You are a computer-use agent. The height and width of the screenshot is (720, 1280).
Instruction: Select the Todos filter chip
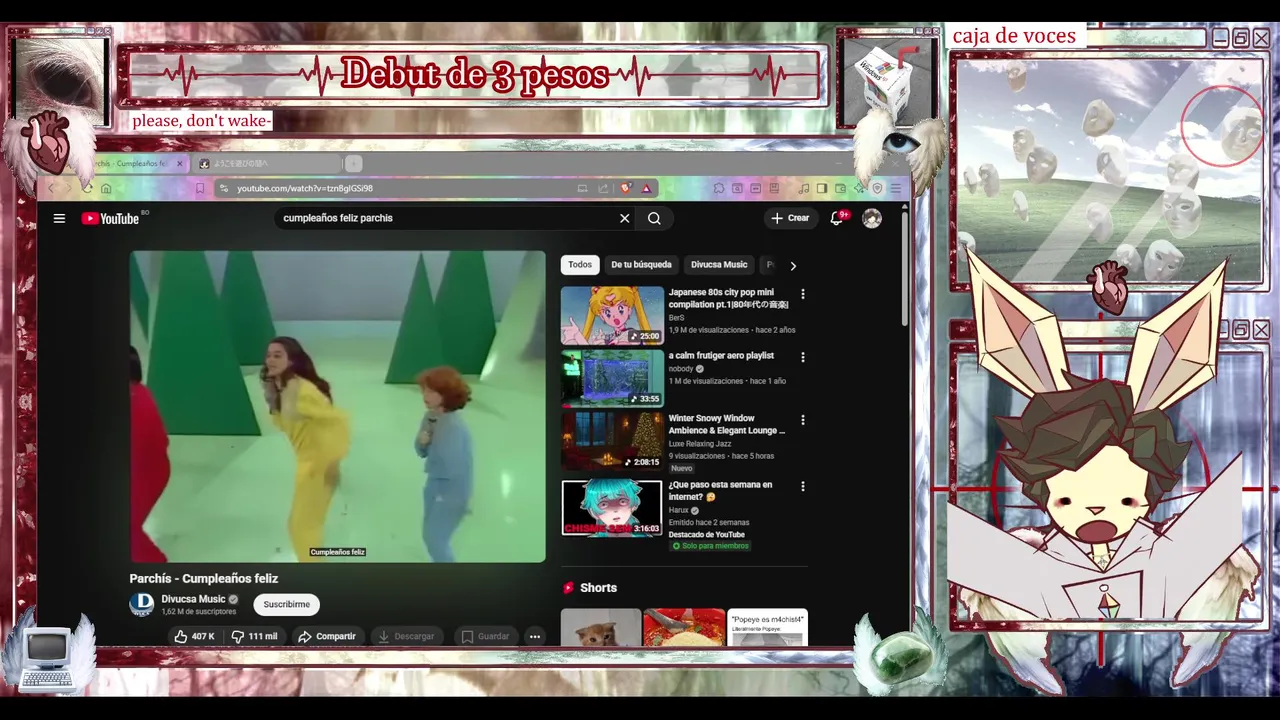(x=580, y=265)
